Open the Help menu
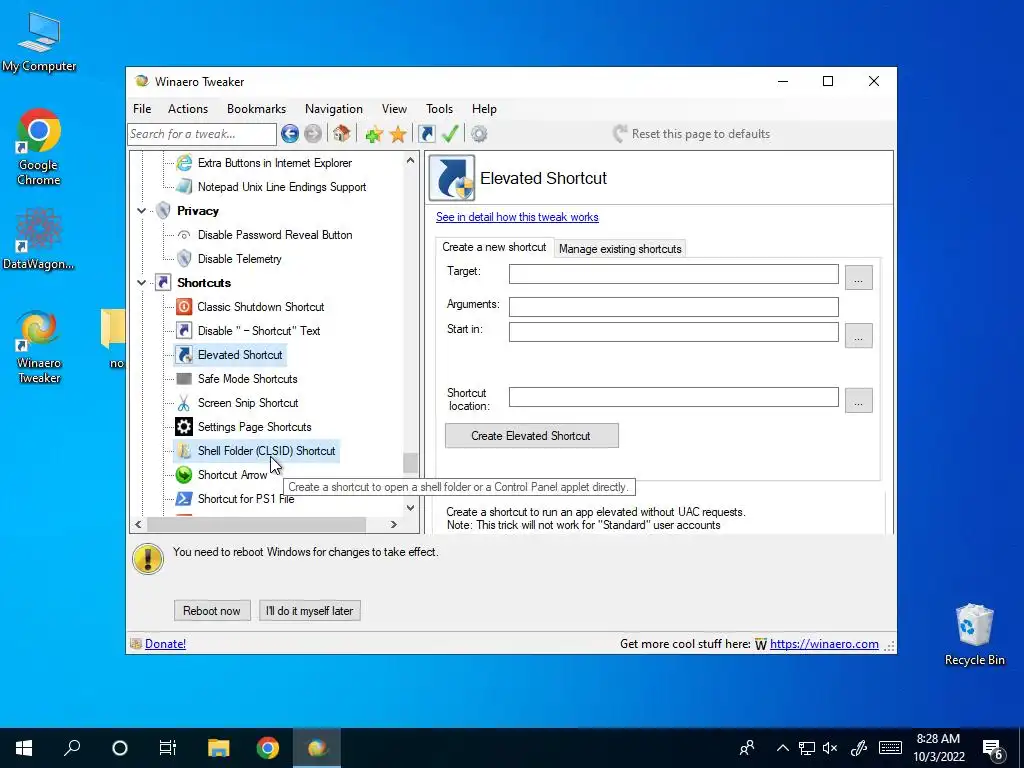 point(485,109)
